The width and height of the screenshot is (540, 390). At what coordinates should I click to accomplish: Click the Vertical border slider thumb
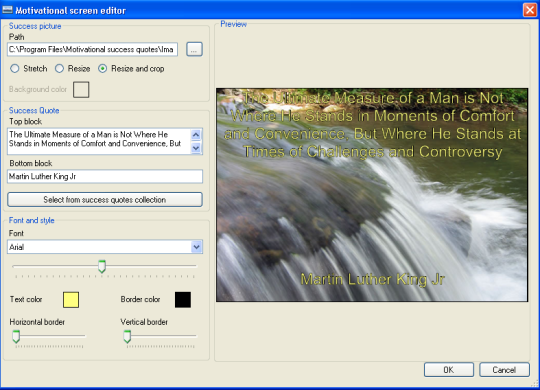127,336
